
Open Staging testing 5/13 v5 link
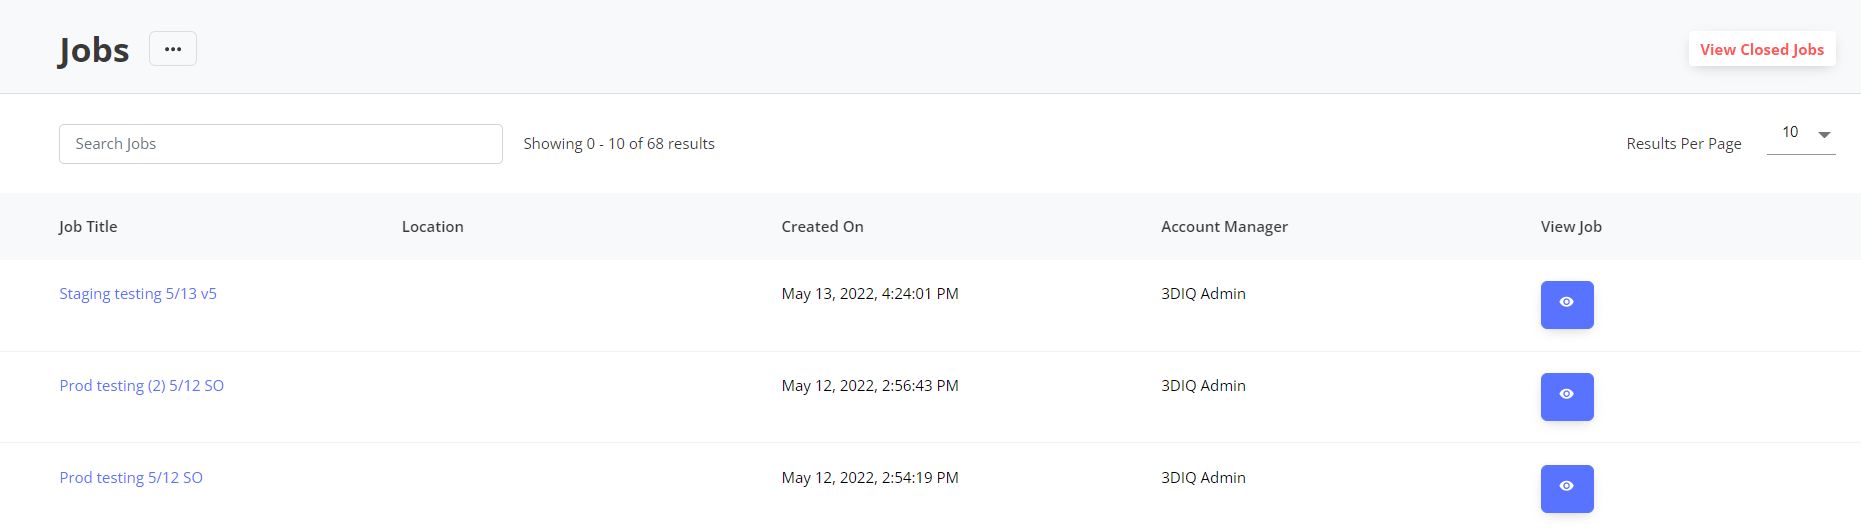point(138,294)
